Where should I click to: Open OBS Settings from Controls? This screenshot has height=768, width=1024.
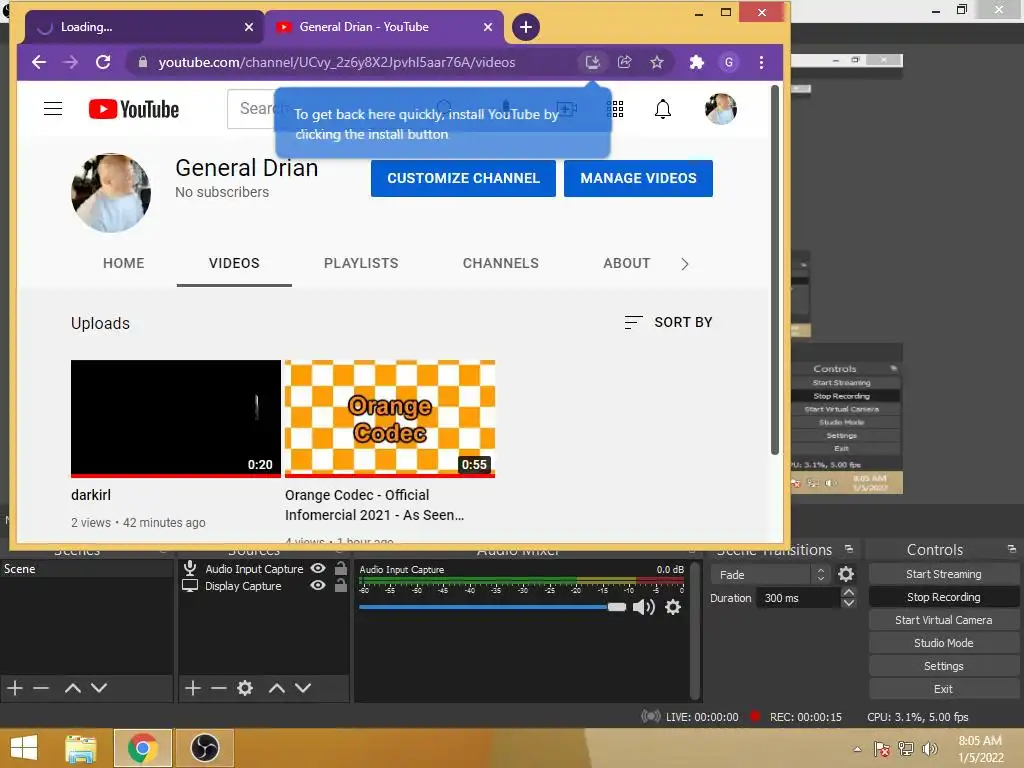pyautogui.click(x=944, y=666)
